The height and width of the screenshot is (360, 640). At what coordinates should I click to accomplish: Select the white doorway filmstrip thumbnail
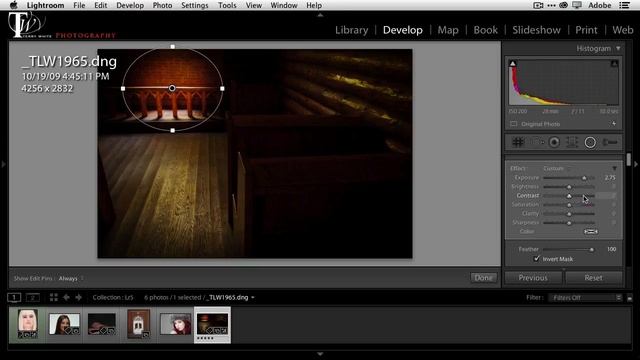click(x=138, y=324)
